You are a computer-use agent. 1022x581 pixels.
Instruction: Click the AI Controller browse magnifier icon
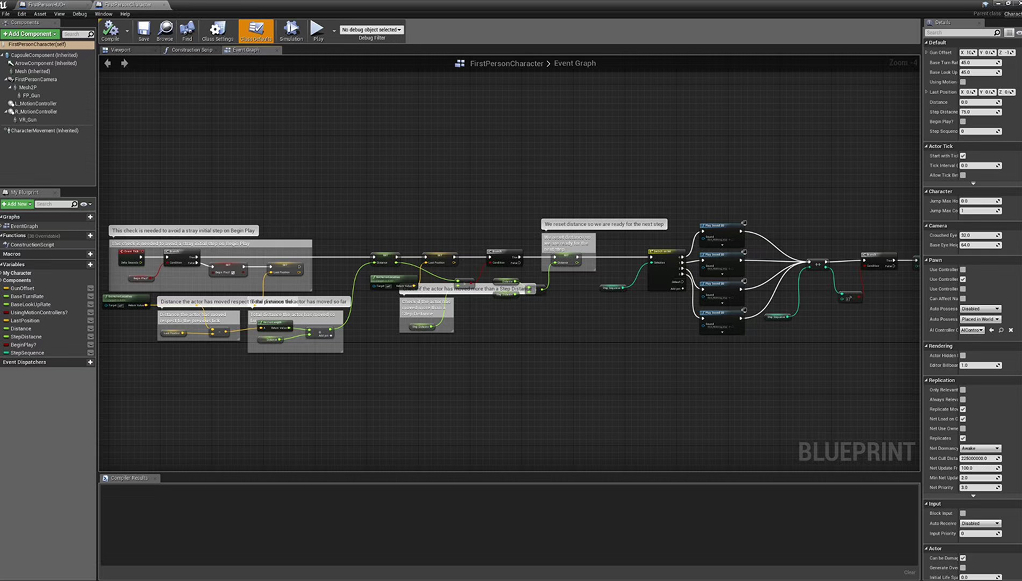pyautogui.click(x=1001, y=330)
